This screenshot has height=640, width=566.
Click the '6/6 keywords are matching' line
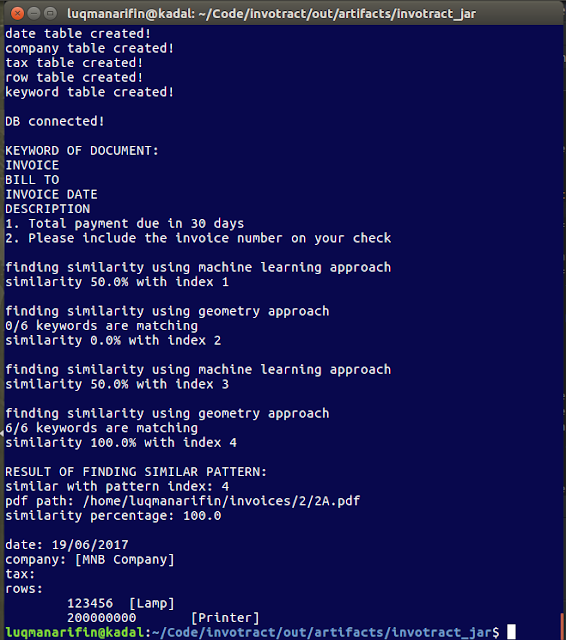tap(101, 428)
